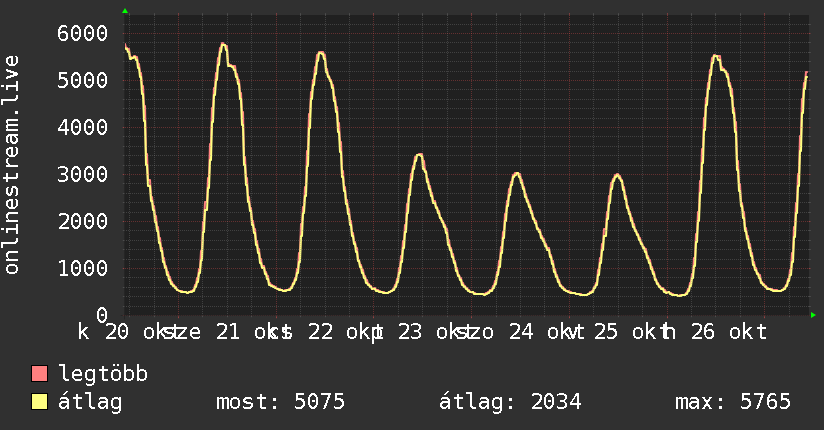Click the 0 y-axis origin label

pyautogui.click(x=102, y=315)
